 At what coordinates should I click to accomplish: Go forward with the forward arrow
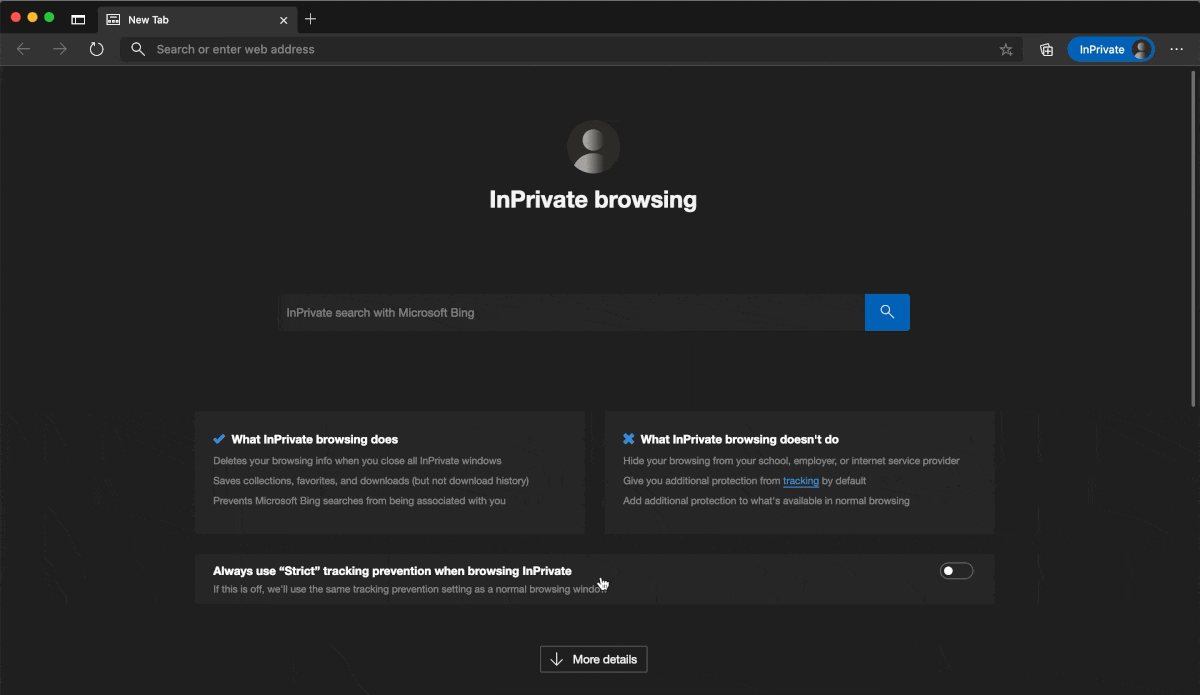(60, 49)
